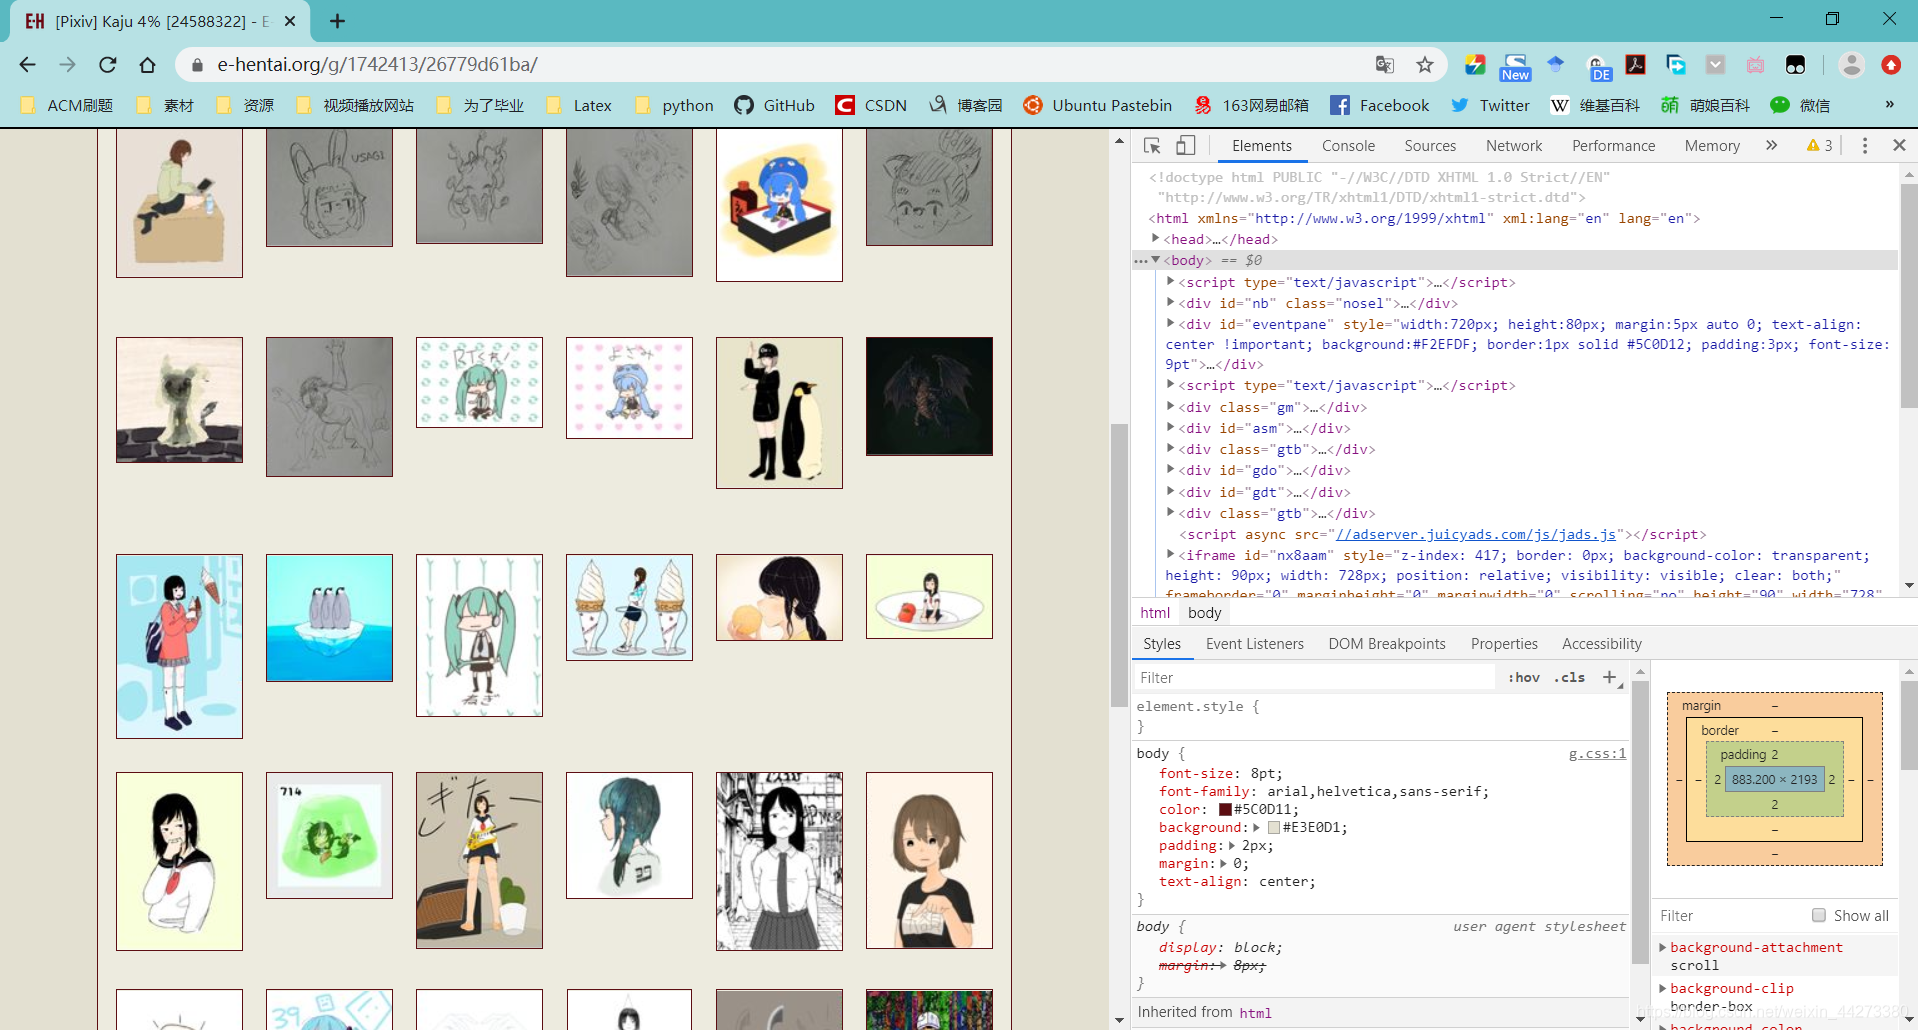Enable the Show all computed styles checkbox

[x=1819, y=915]
